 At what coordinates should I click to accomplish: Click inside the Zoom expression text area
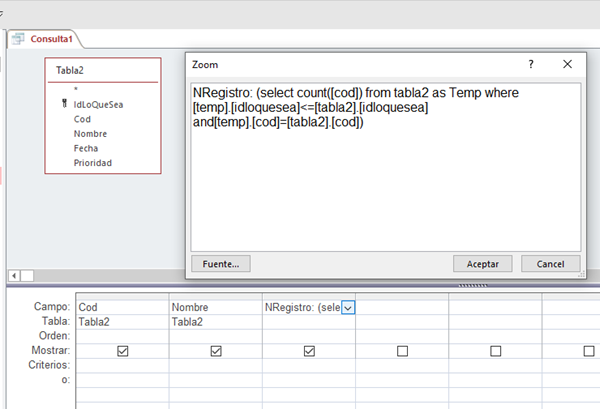coord(386,167)
